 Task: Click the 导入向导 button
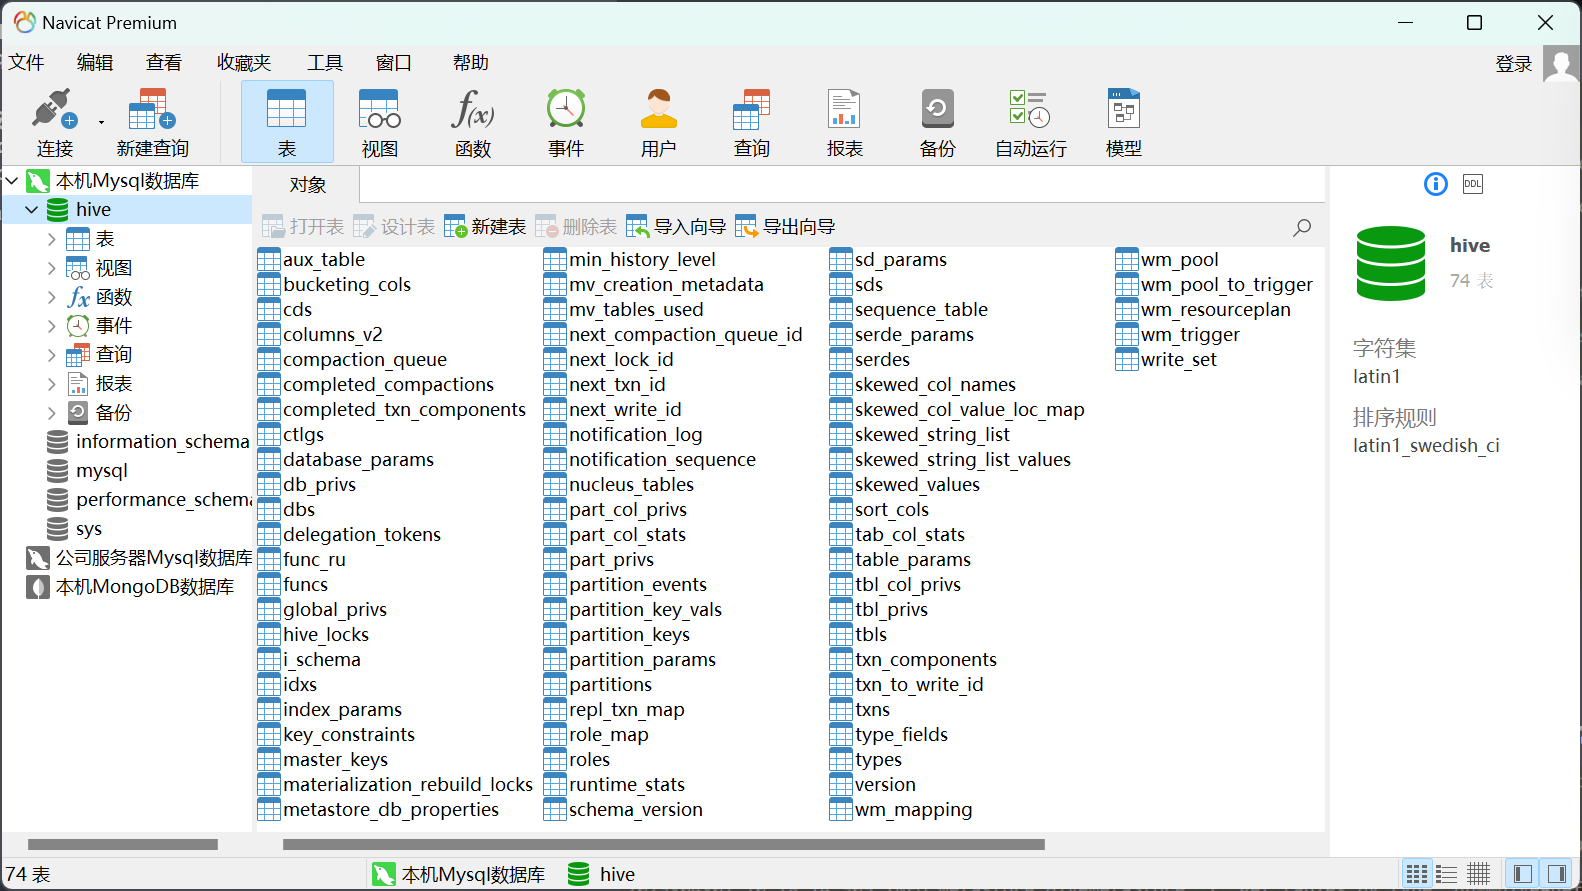[676, 227]
